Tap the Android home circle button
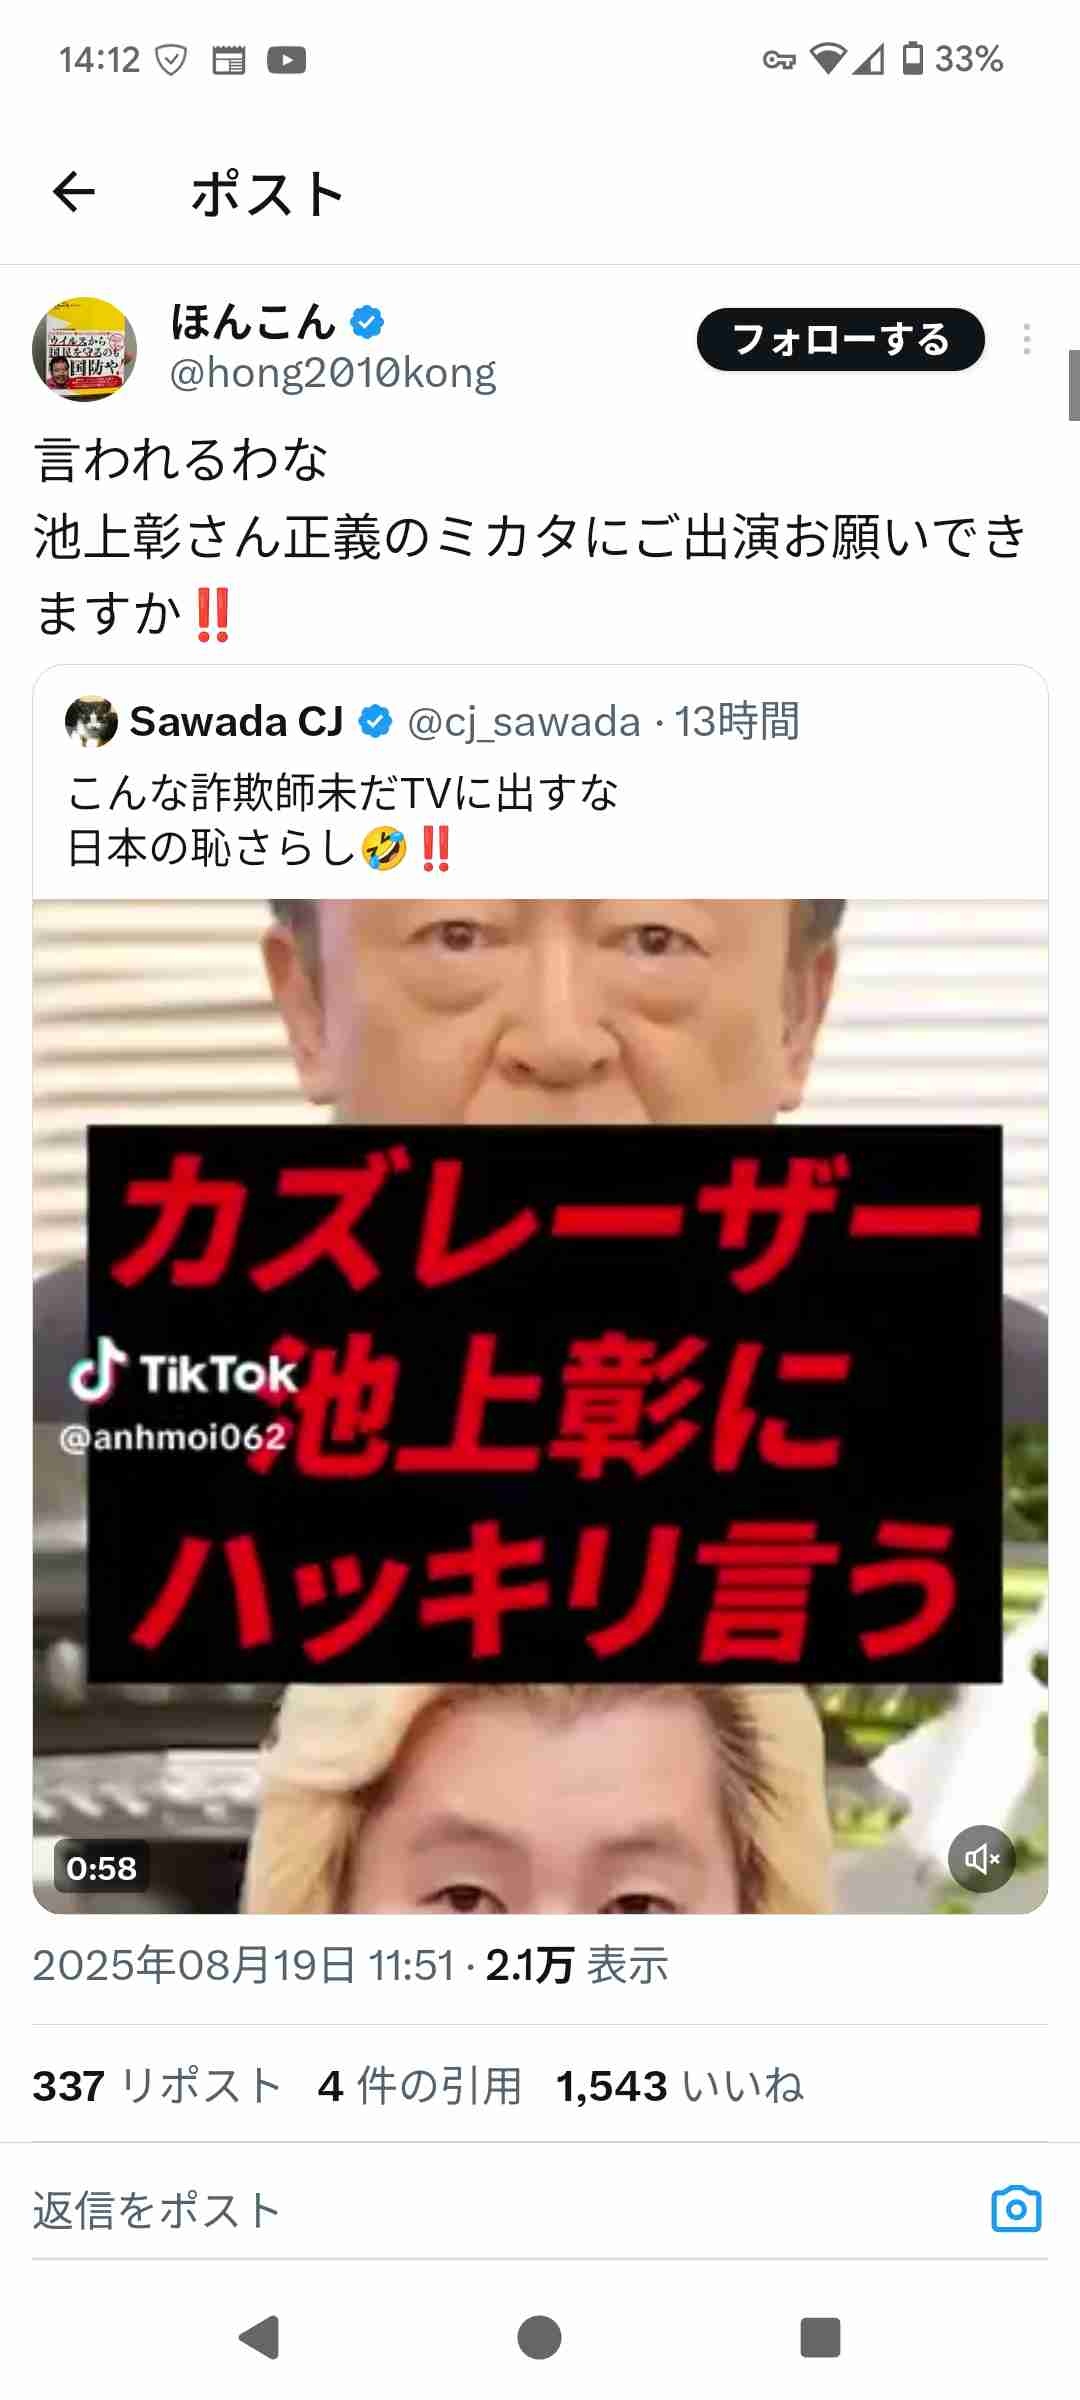 pos(540,2337)
